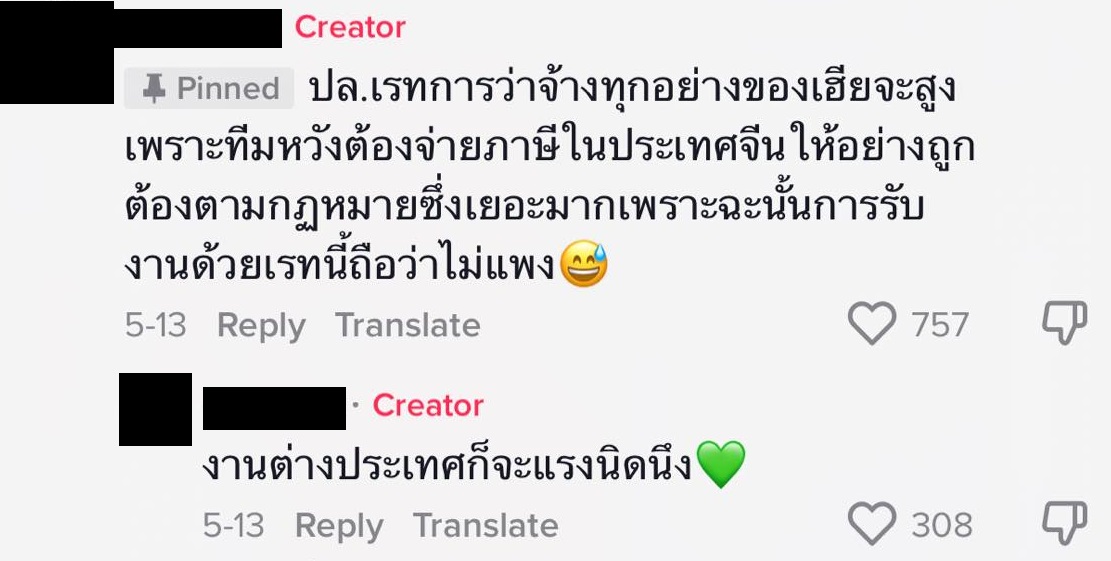Translate the pinned Thai comment

pyautogui.click(x=408, y=326)
